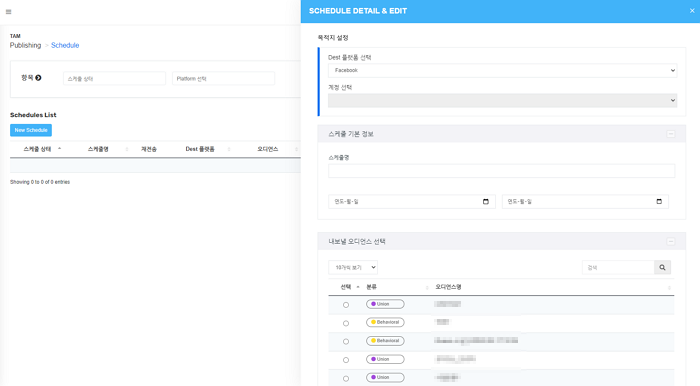Open the Platform 선택 filter field
This screenshot has width=700, height=386.
[223, 79]
